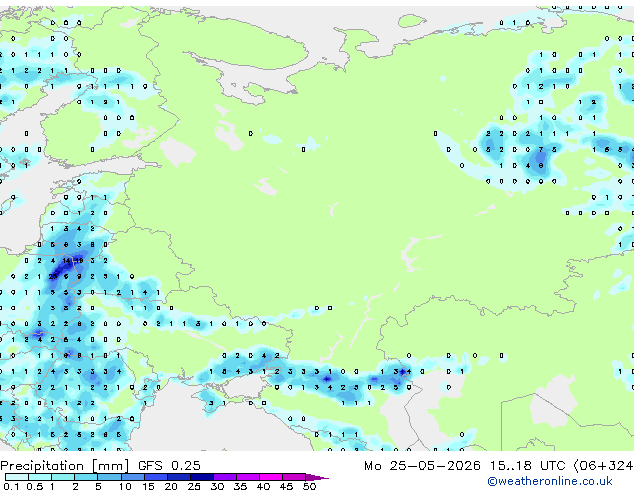634x490 pixels.
Task: Click the 10–15 mm legend color swatch
Action: click(x=133, y=477)
